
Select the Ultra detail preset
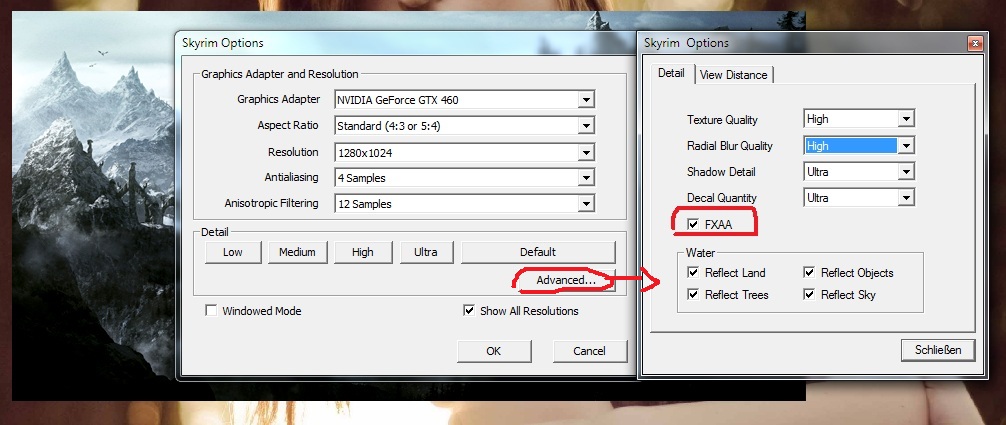click(x=425, y=252)
